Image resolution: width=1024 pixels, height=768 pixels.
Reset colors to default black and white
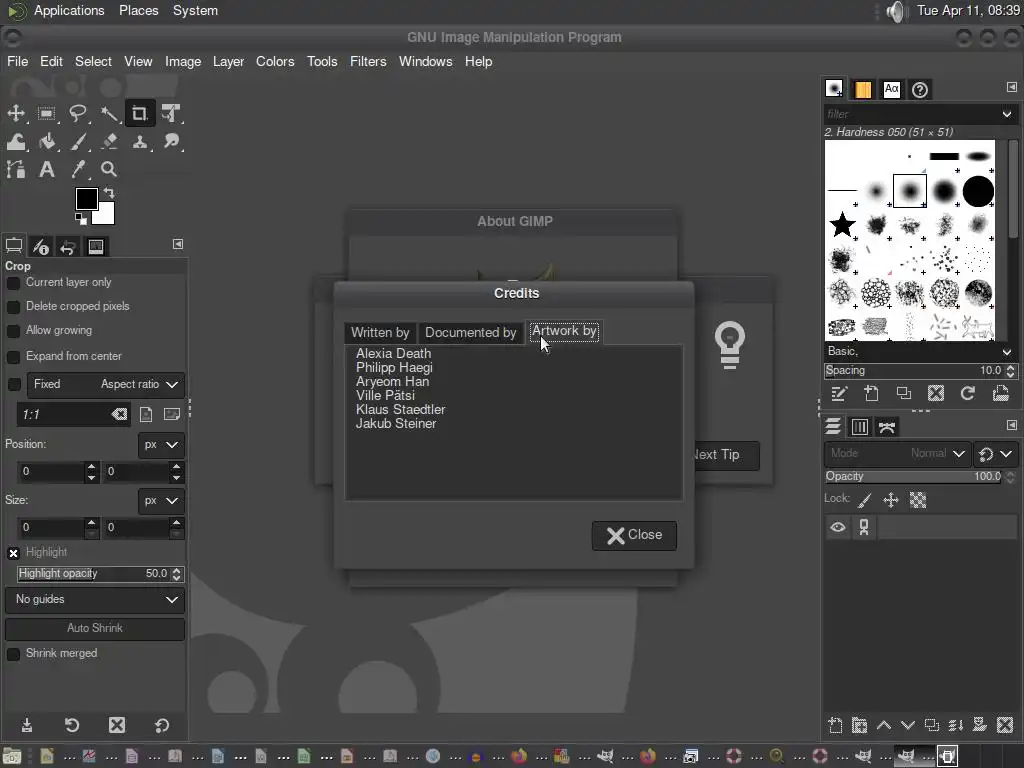coord(80,218)
